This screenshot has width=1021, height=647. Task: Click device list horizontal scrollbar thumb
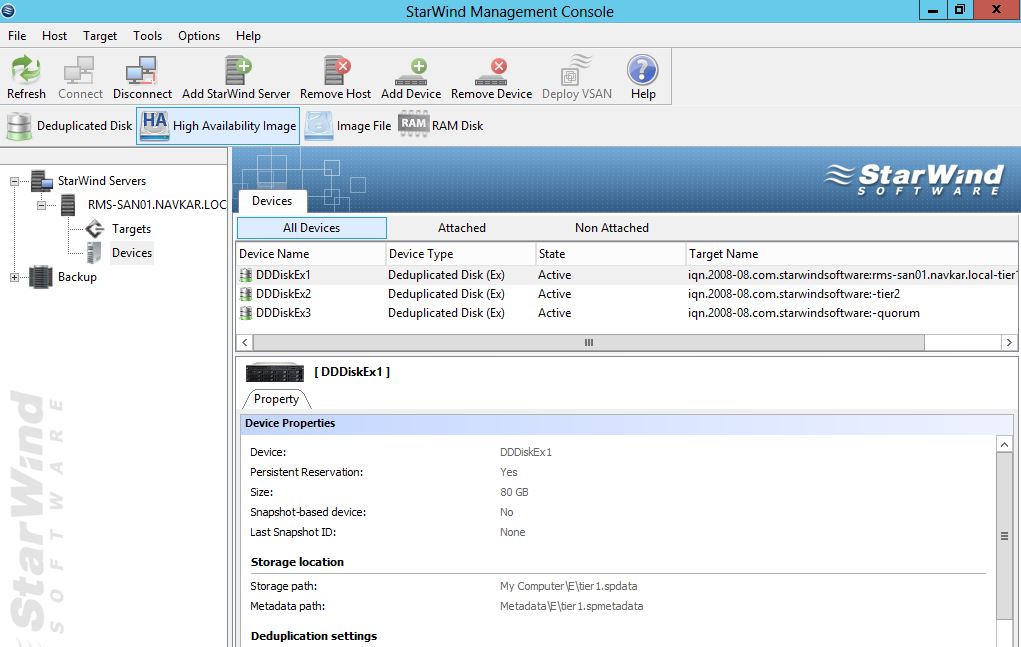pyautogui.click(x=589, y=342)
